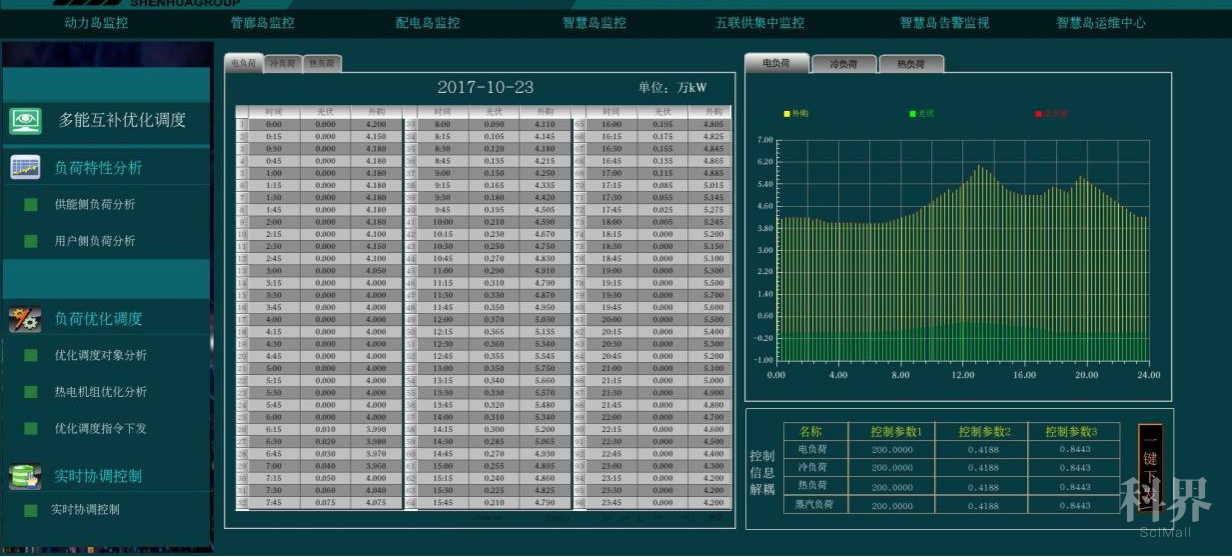The image size is (1232, 557).
Task: Click green square beside 热电机组优化分析
Action: [x=31, y=392]
